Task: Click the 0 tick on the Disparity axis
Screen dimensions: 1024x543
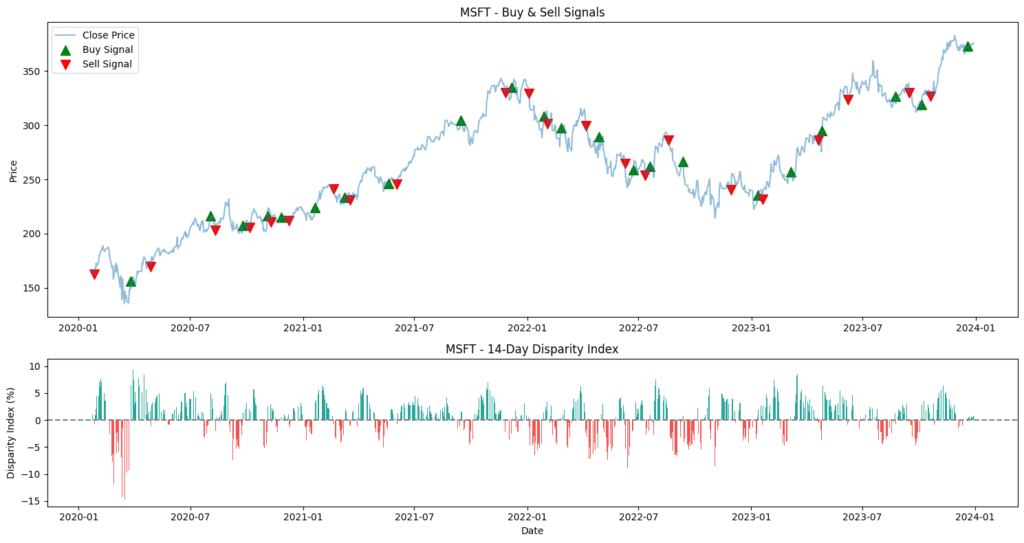Action: coord(39,420)
